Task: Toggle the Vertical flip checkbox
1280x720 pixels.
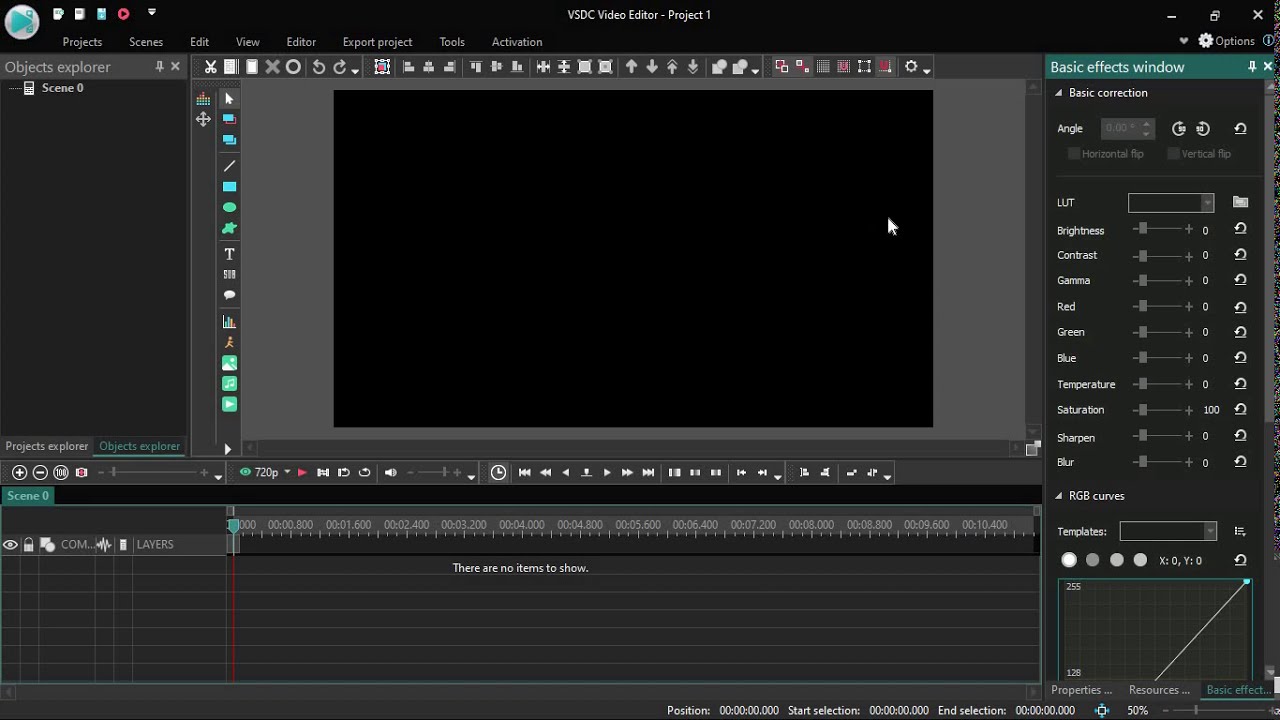Action: [1174, 154]
